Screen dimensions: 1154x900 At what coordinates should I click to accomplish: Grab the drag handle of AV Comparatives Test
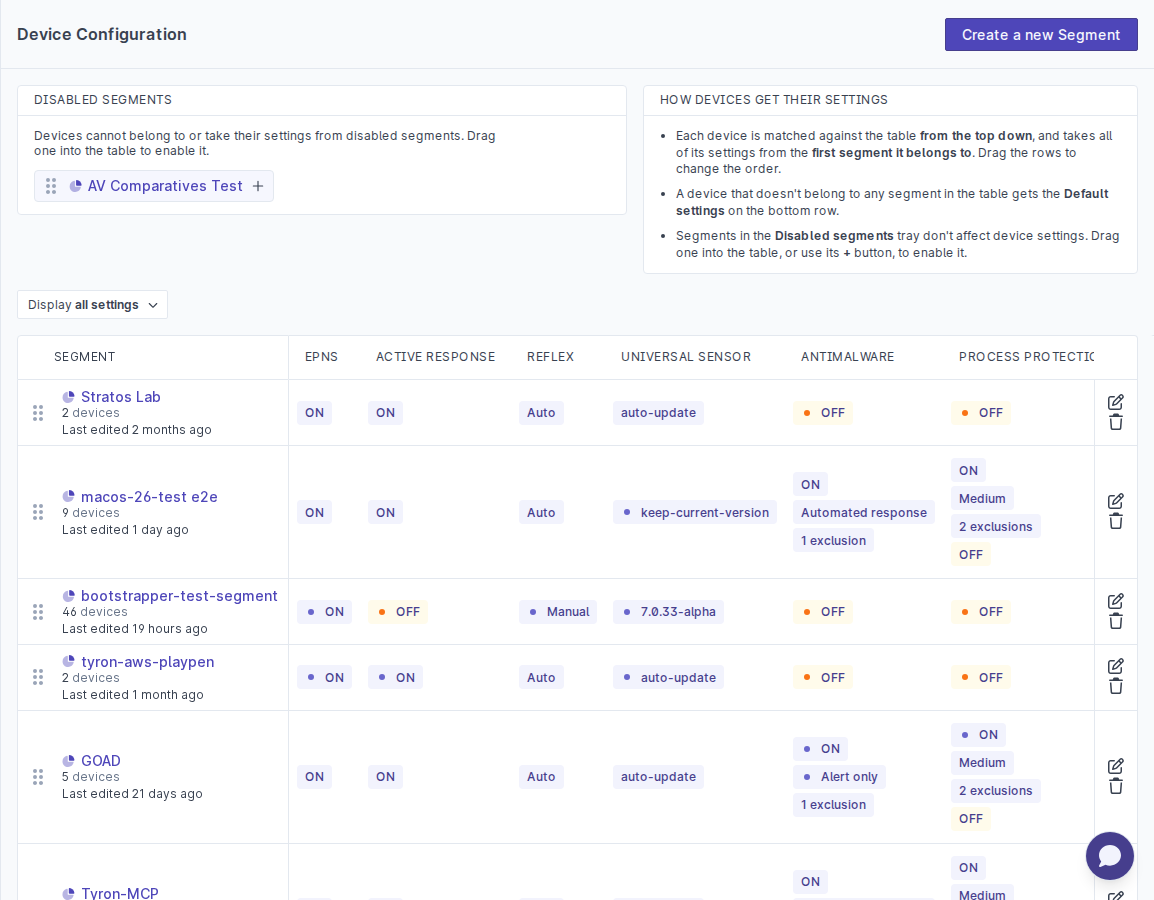coord(51,186)
